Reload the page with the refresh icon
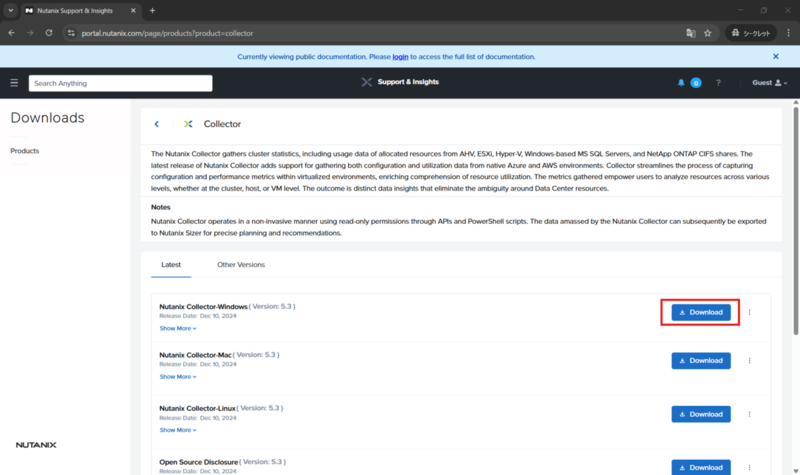 click(49, 33)
